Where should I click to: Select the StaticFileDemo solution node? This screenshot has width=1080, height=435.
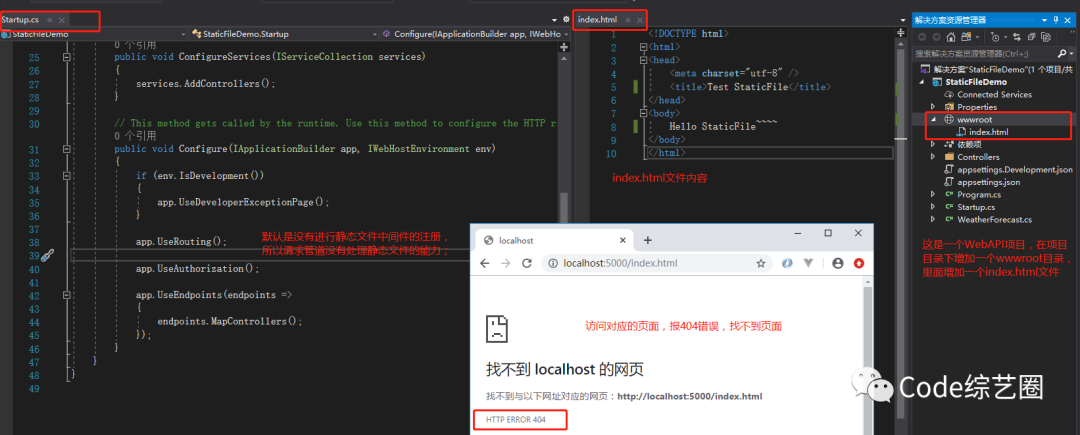[995, 70]
